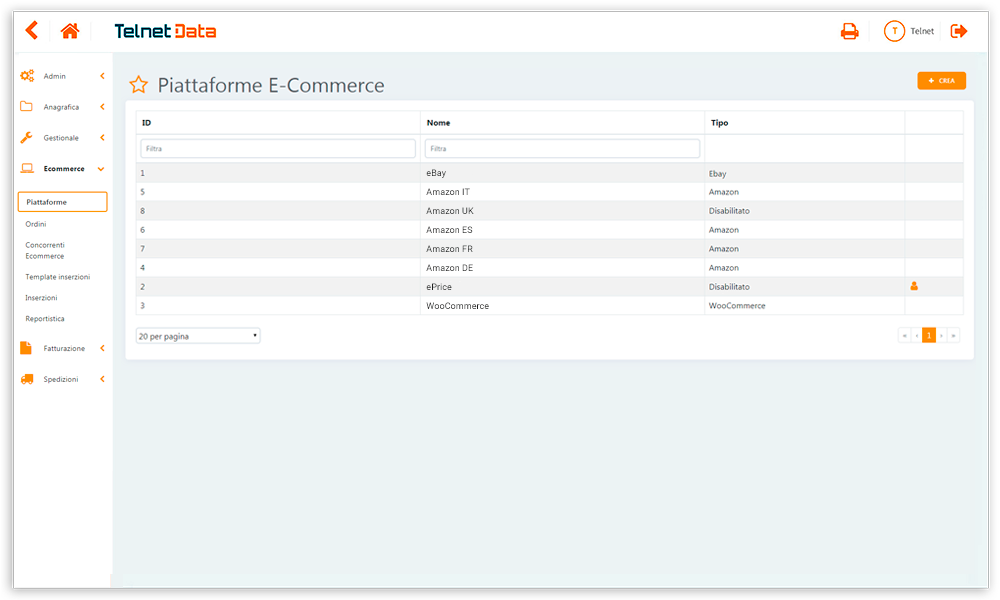Sort by the Tipo column header
Screen dimensions: 1000x600
[719, 122]
